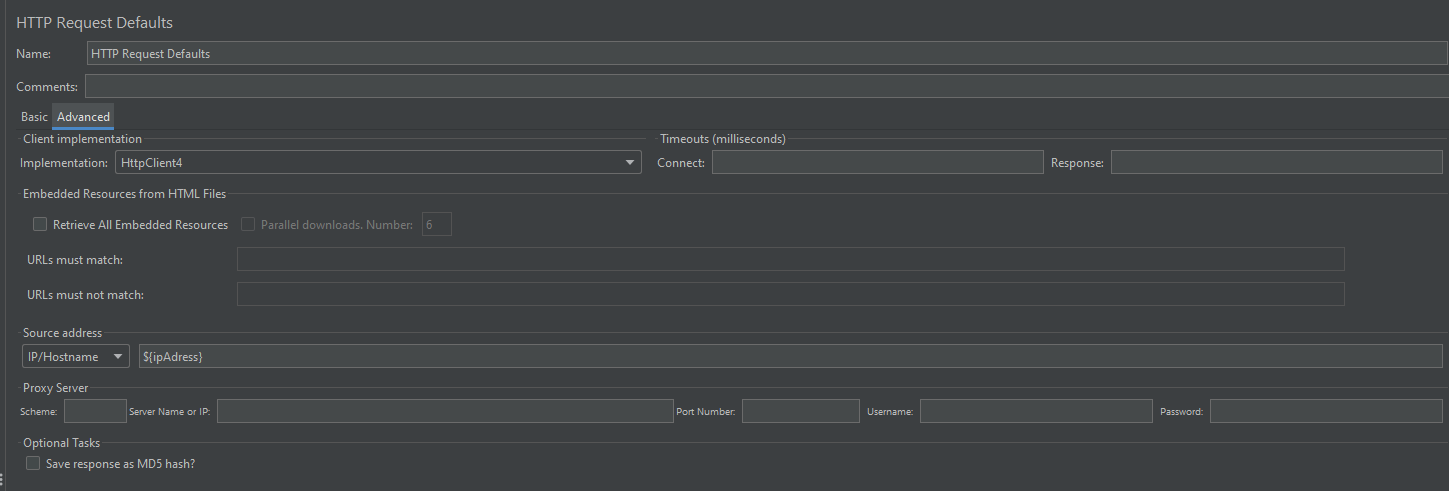
Task: Click the proxy Username field
Action: click(1036, 411)
